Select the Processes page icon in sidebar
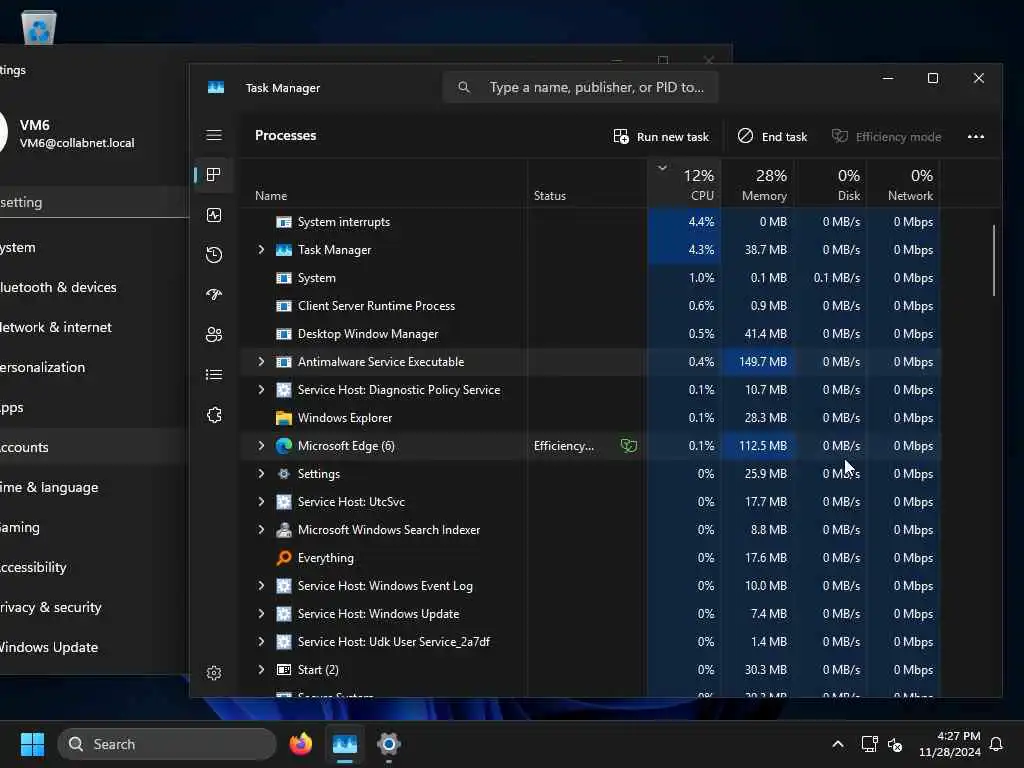This screenshot has height=768, width=1024. (x=214, y=175)
